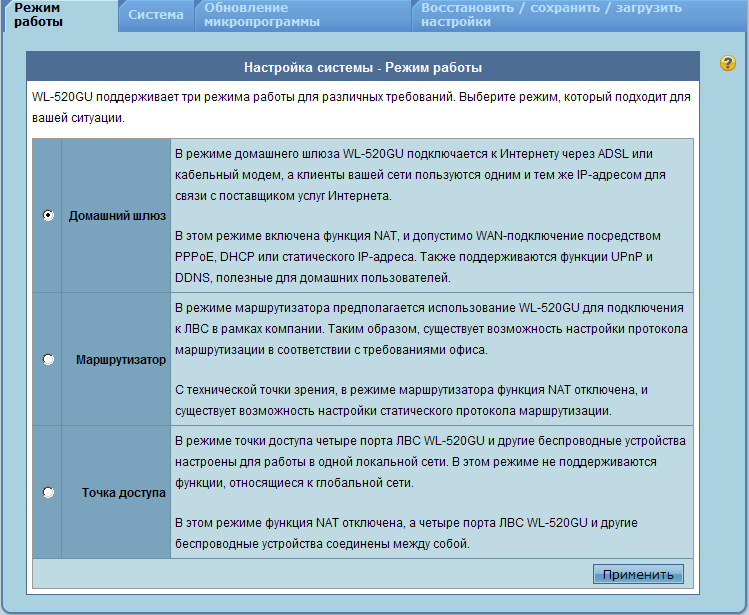
Task: Choose the Маршрутизатор radio button
Action: click(48, 359)
